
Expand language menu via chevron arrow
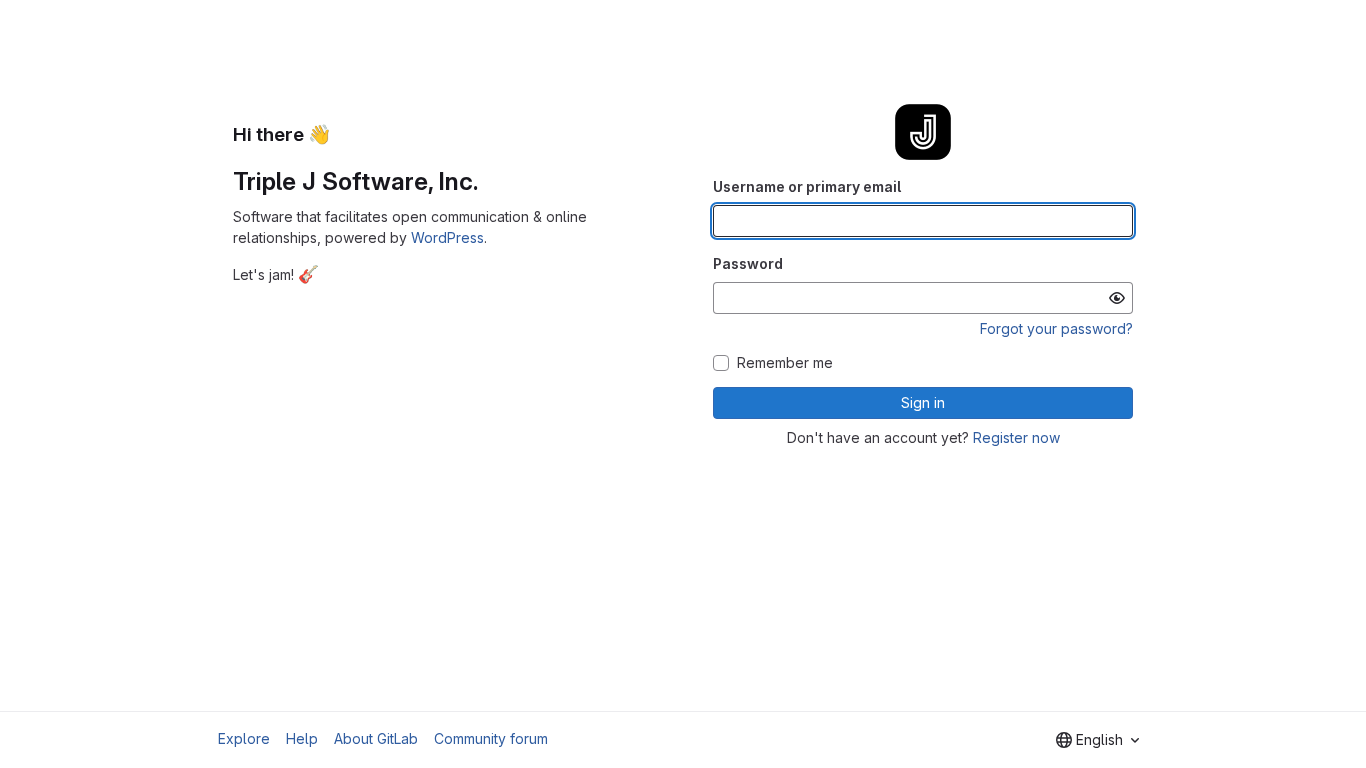coord(1135,740)
